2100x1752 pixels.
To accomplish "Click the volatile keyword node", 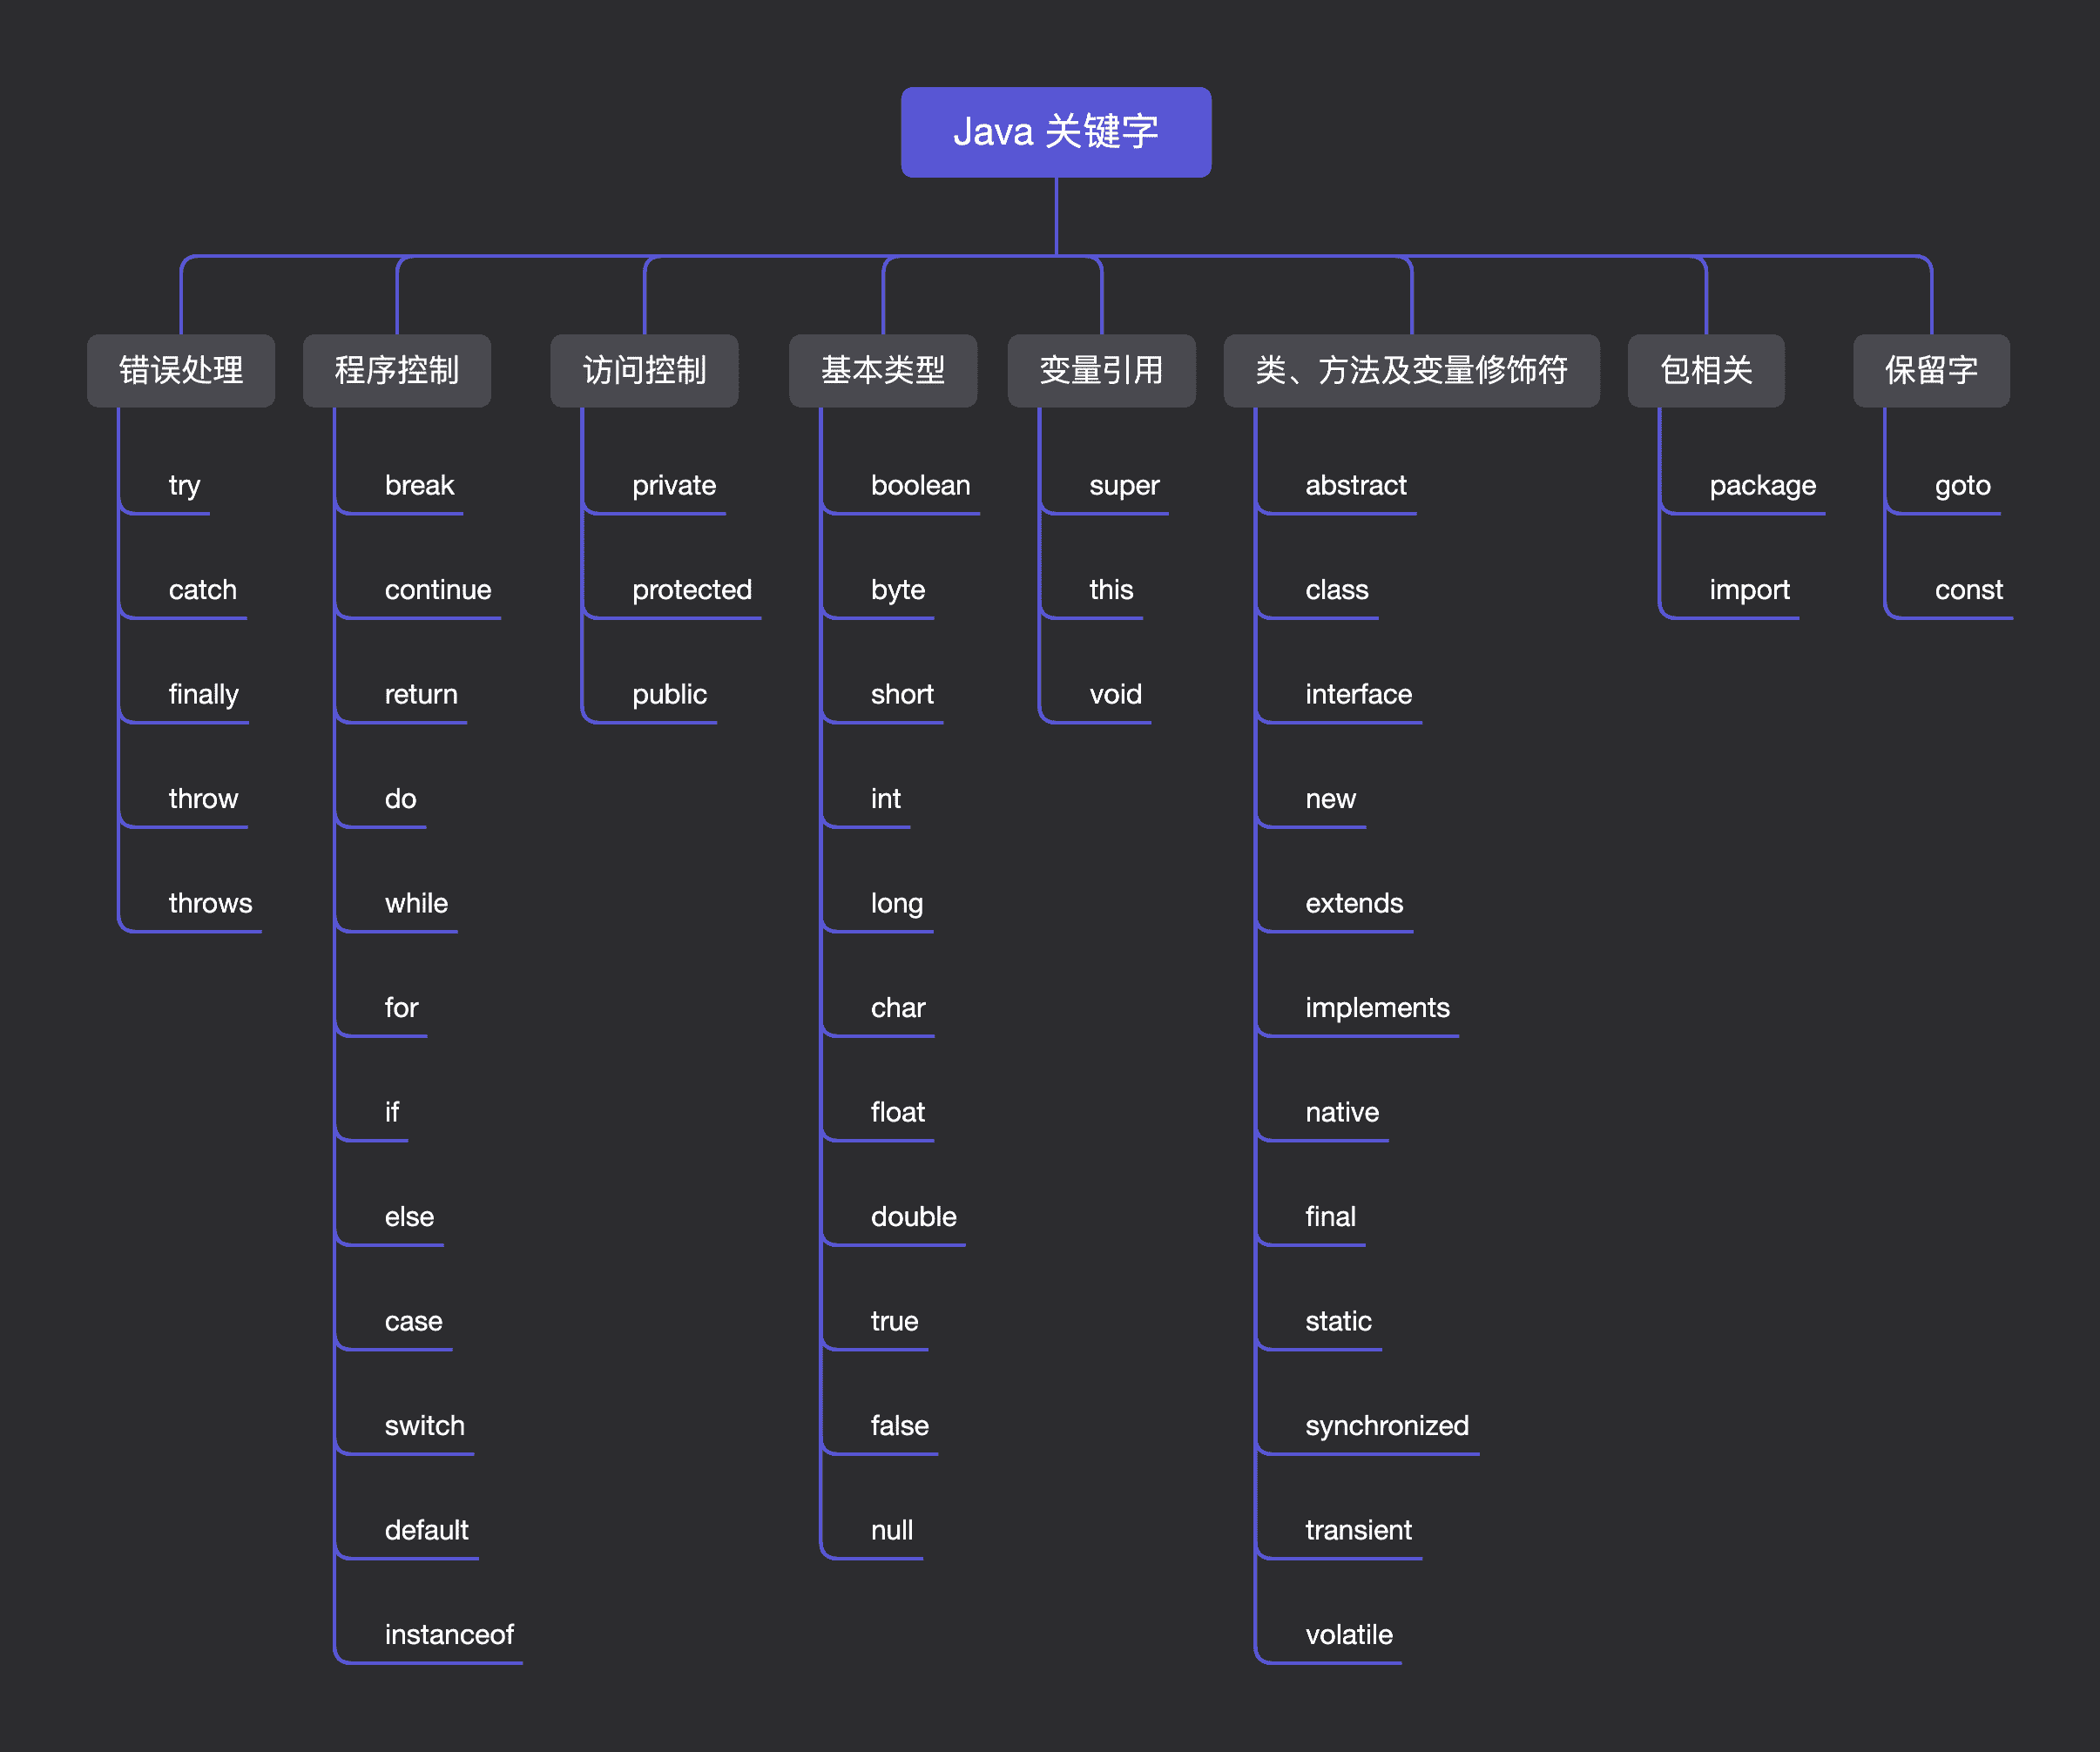I will [x=1348, y=1634].
